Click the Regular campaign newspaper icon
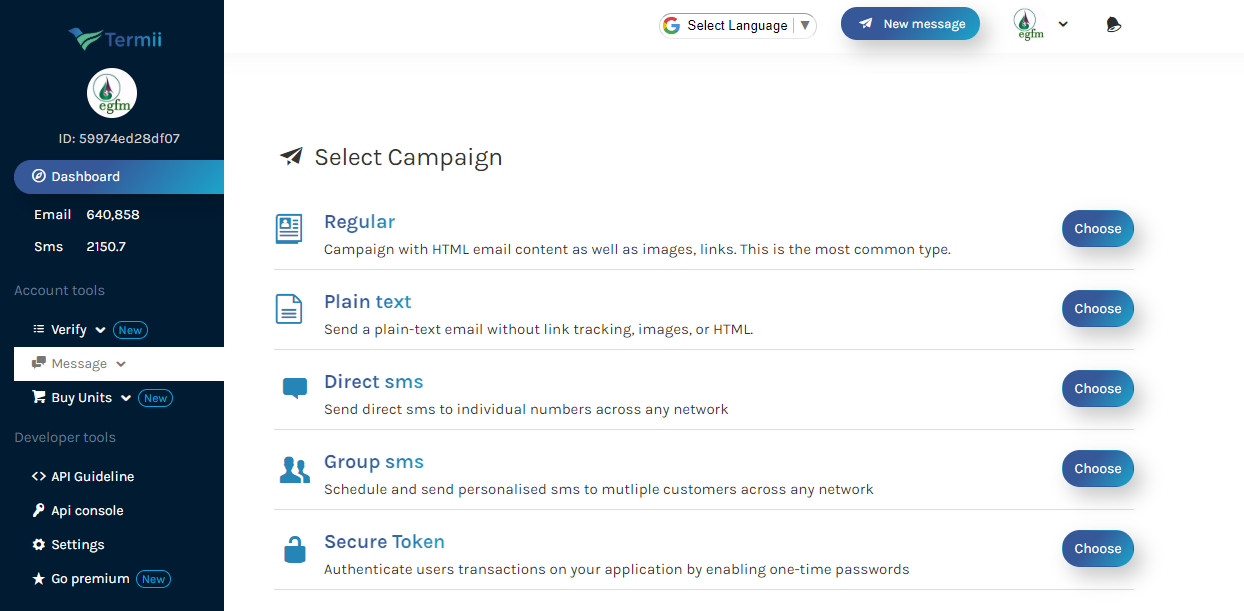The width and height of the screenshot is (1244, 611). tap(289, 229)
